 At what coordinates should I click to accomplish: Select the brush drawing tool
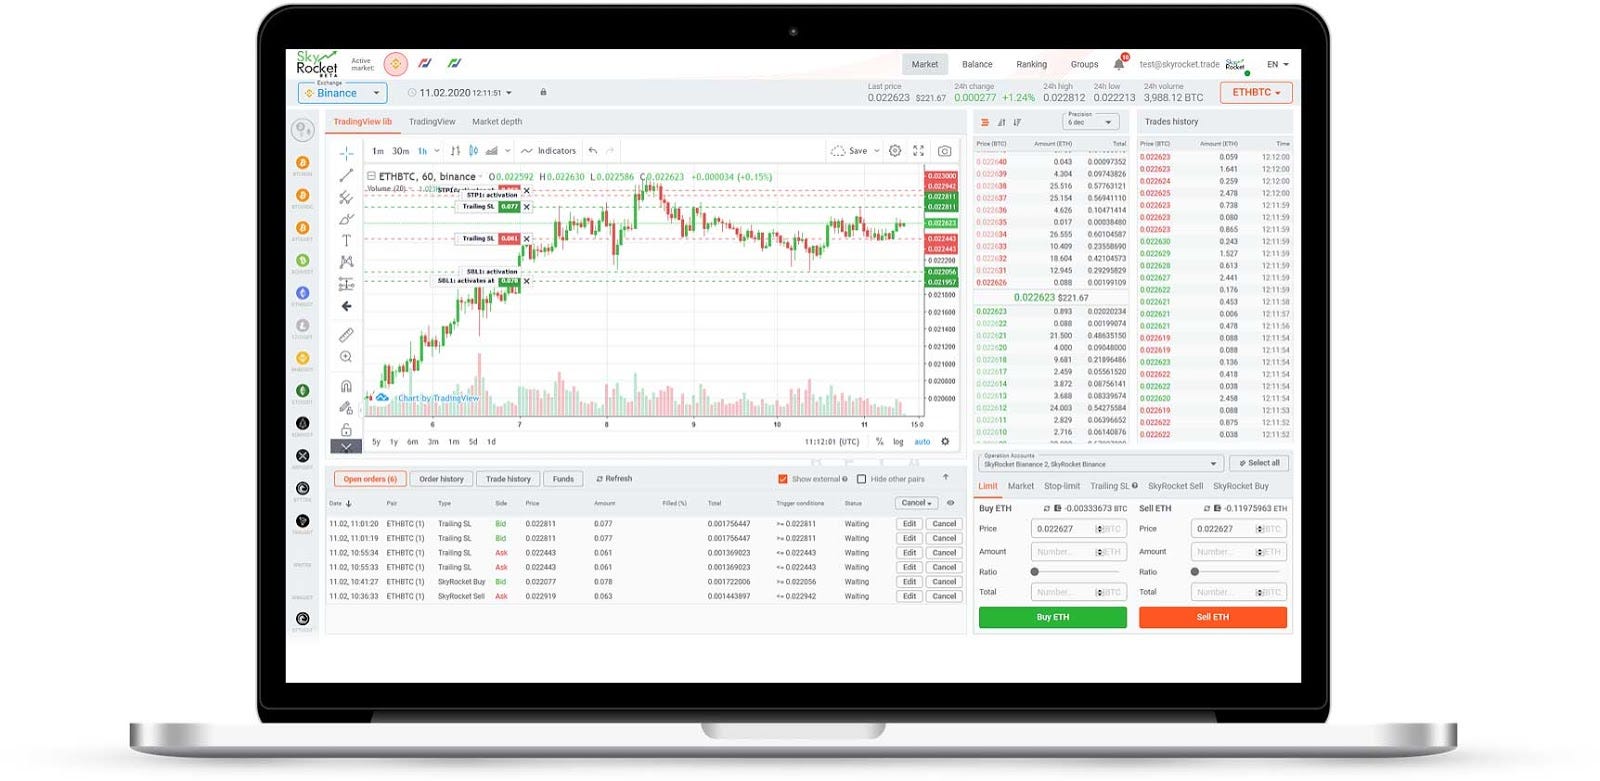[346, 219]
